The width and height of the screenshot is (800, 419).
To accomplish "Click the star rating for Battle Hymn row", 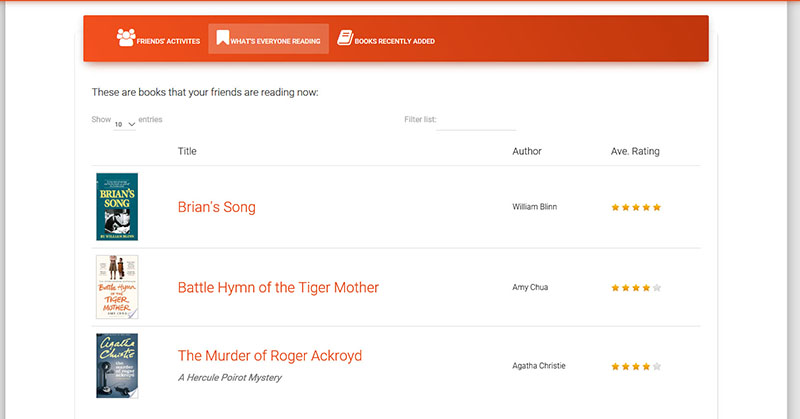I will click(x=636, y=288).
